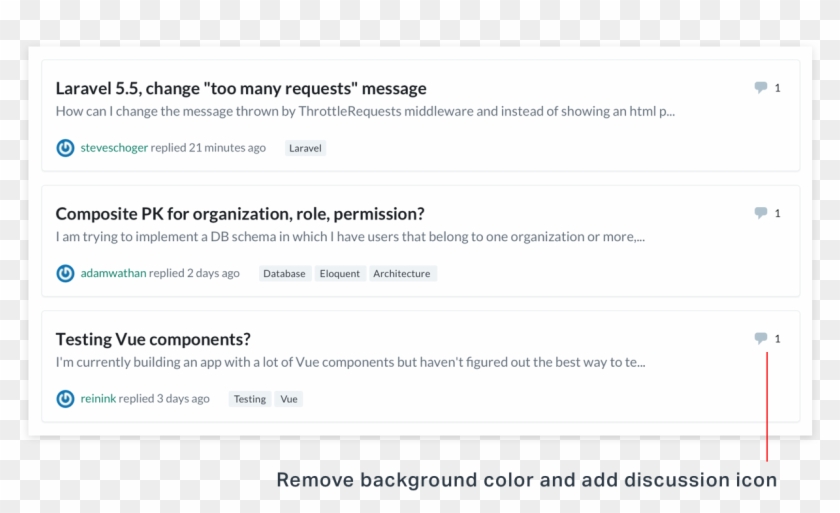Open the 'Composite PK for organization' thread title
The image size is (840, 513).
[240, 213]
